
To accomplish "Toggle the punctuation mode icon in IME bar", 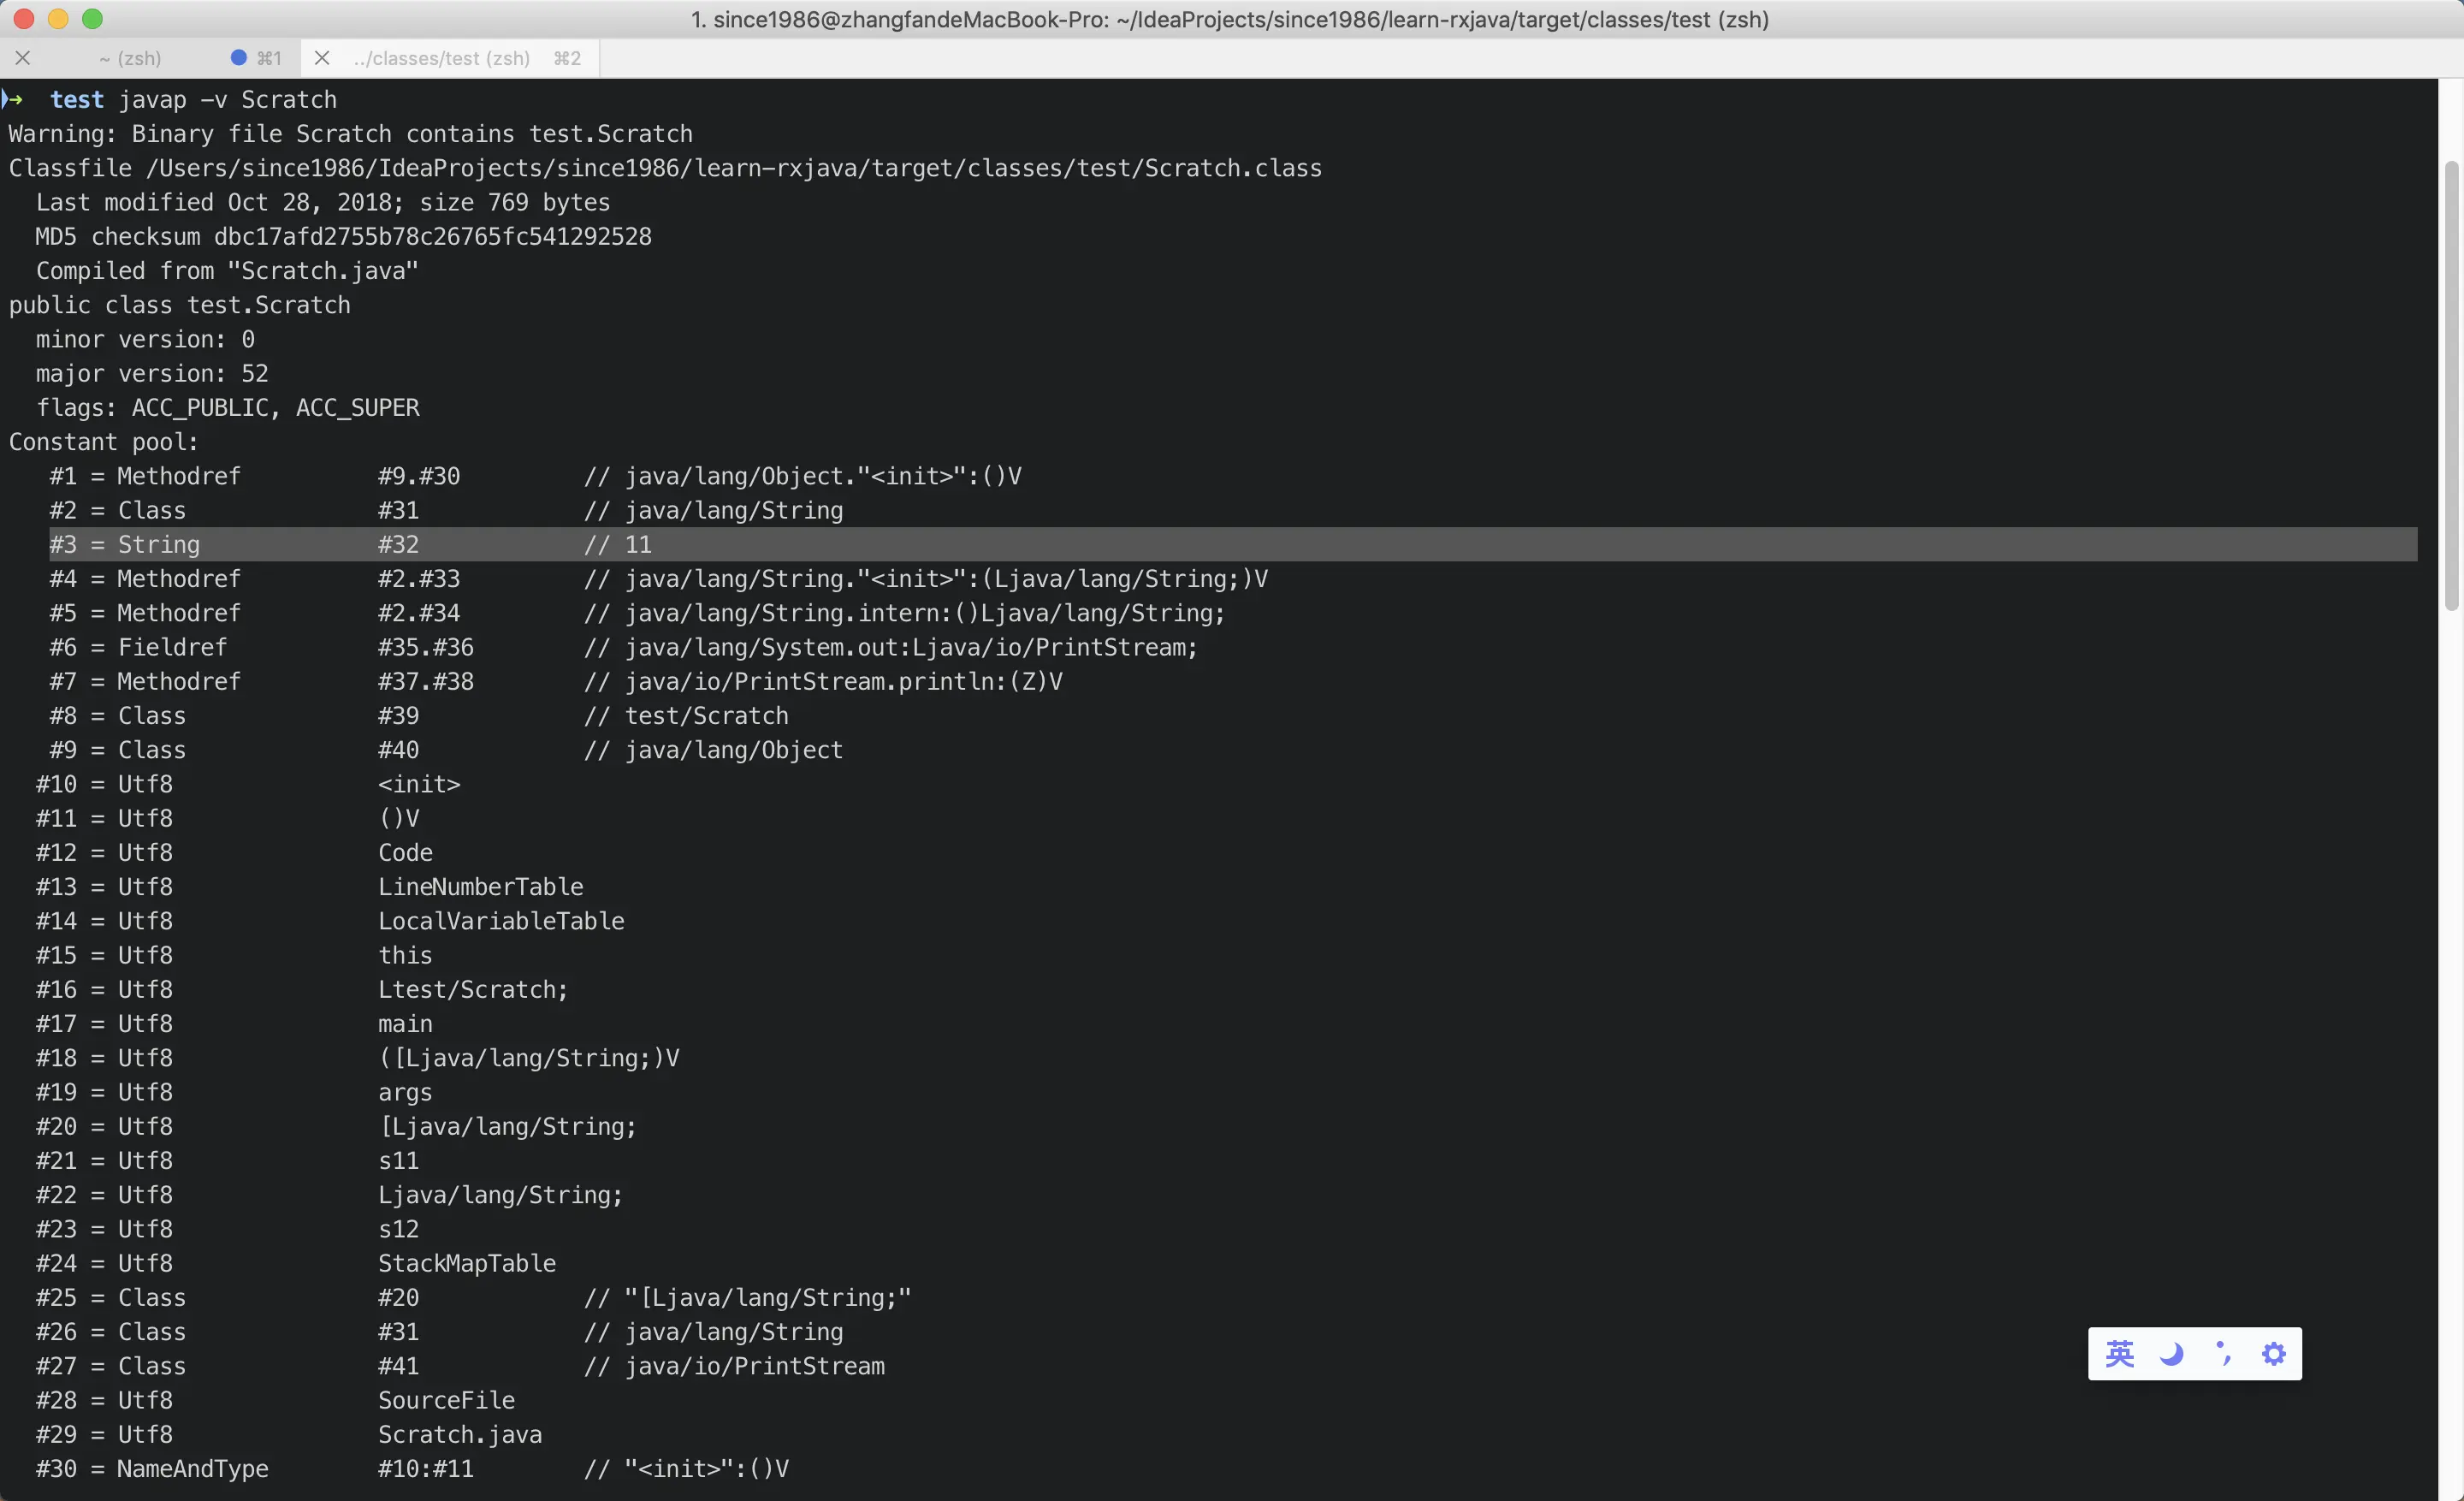I will tap(2222, 1353).
